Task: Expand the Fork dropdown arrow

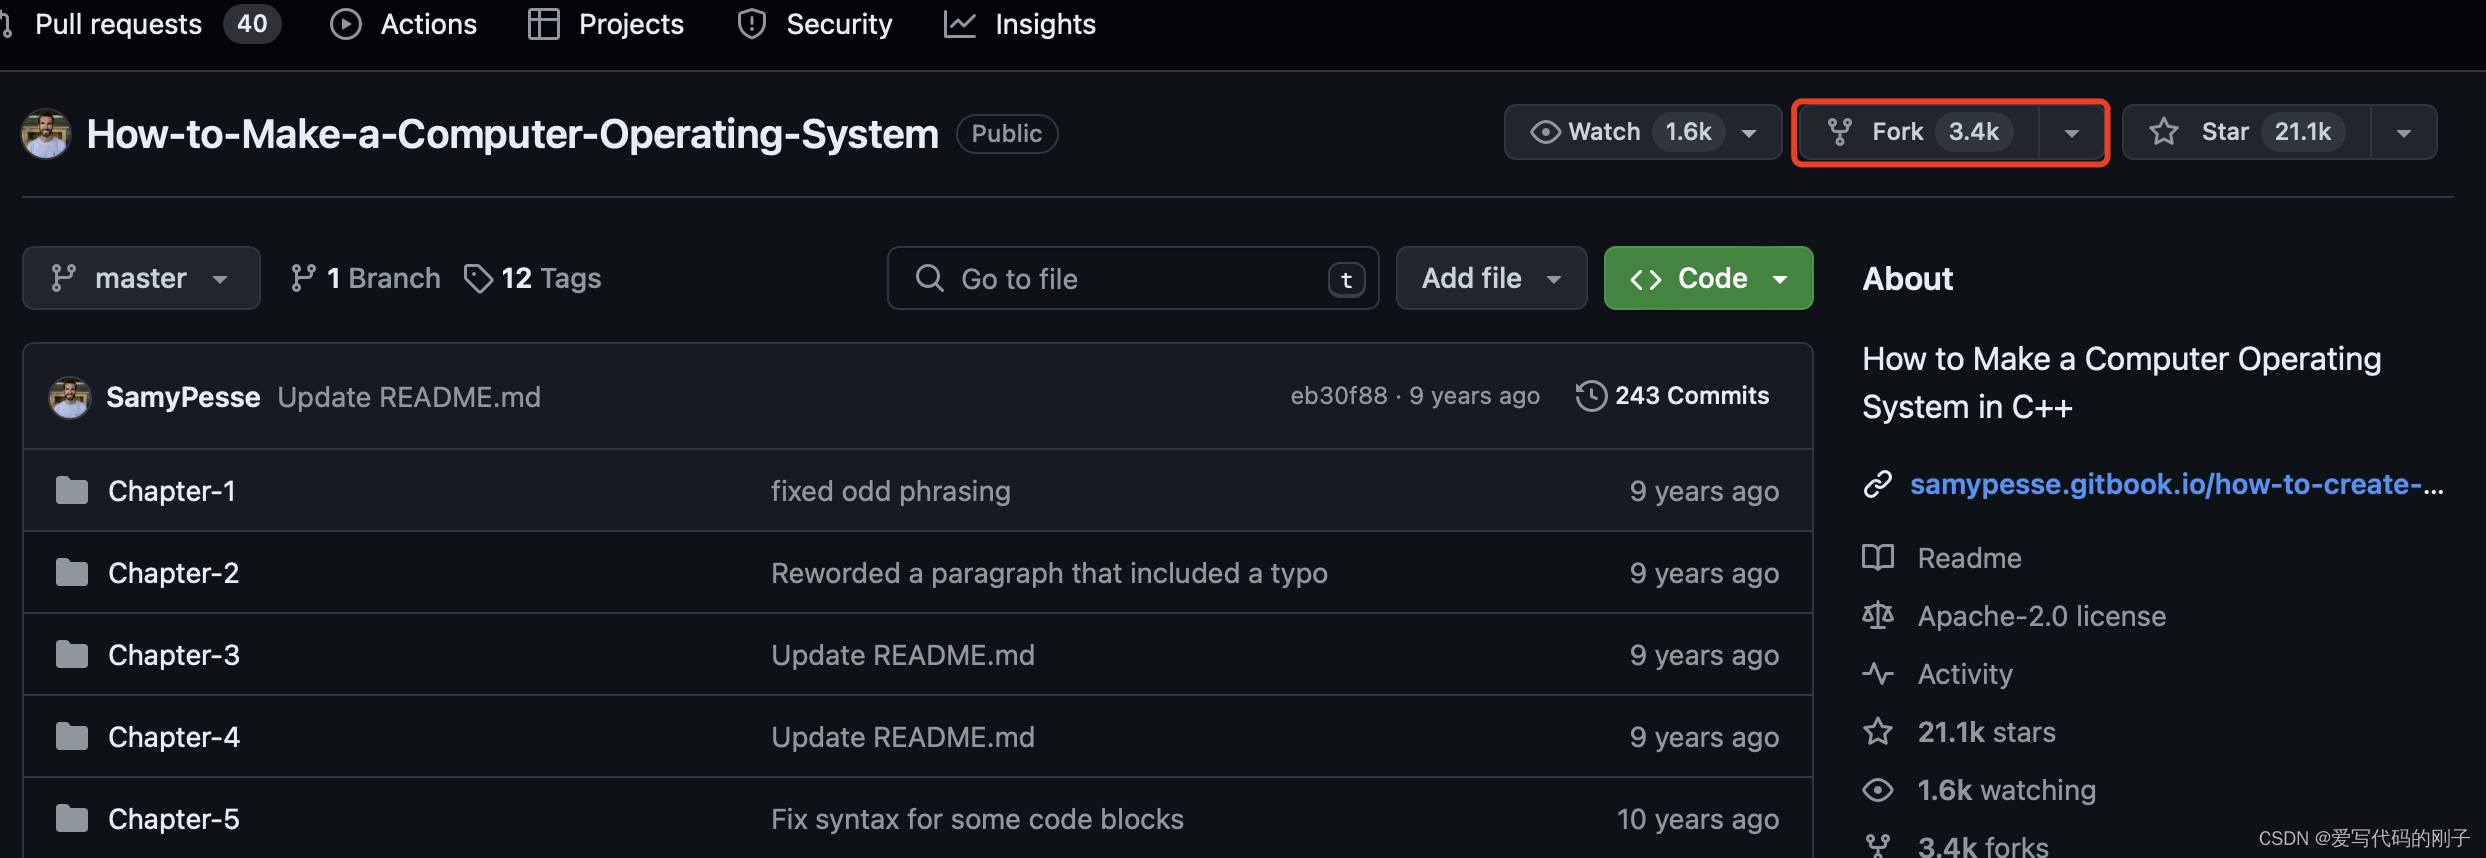Action: [x=2072, y=132]
